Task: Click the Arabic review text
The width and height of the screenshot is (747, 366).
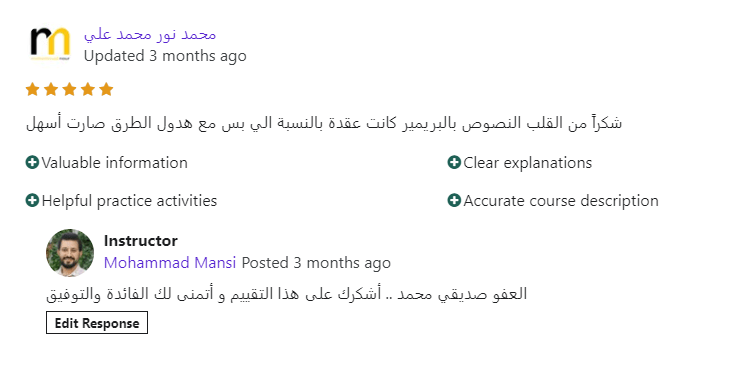Action: 324,123
